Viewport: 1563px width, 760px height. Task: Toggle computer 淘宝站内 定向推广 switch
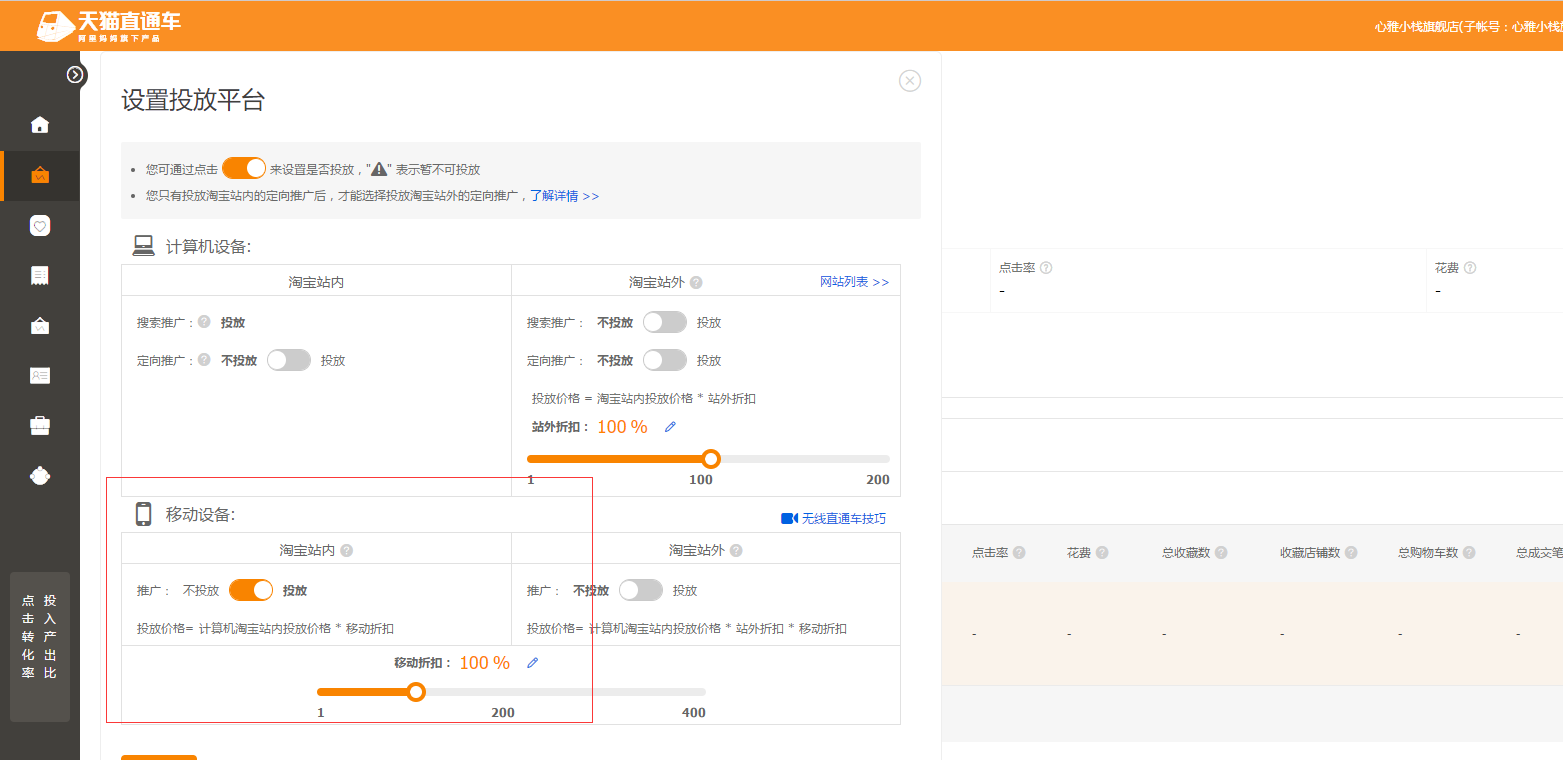[289, 360]
